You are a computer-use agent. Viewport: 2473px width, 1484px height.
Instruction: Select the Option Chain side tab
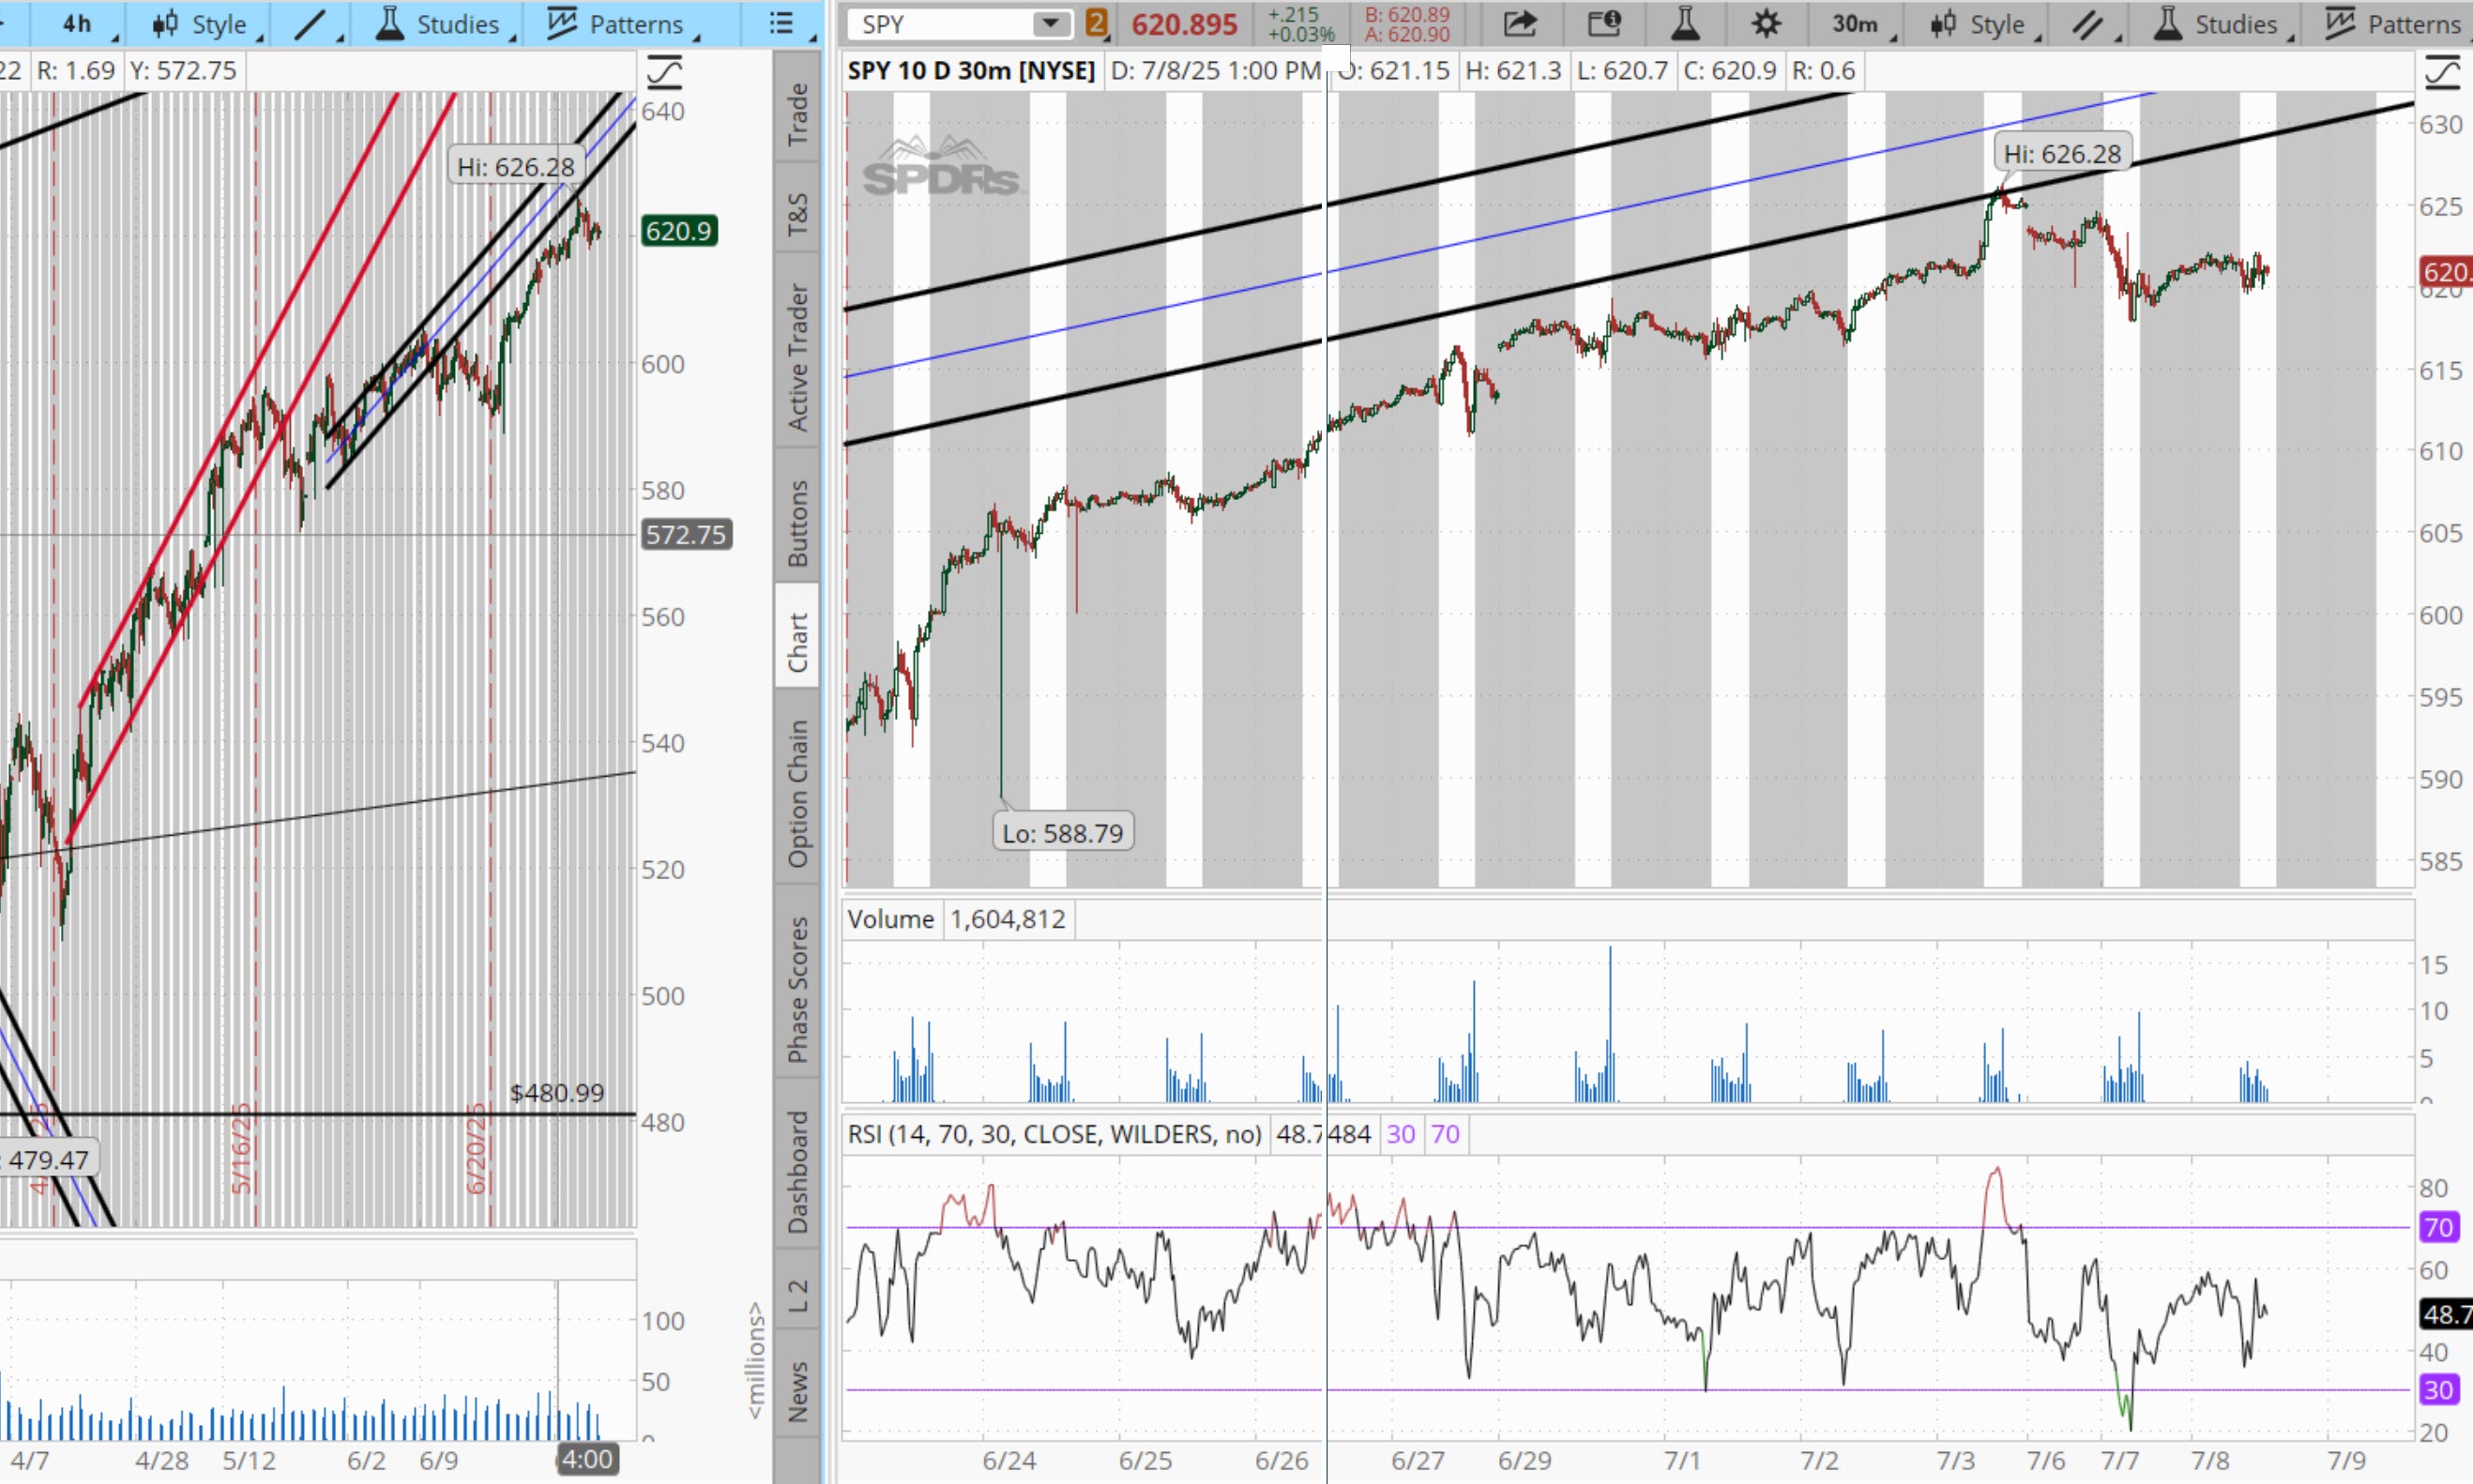pos(797,794)
